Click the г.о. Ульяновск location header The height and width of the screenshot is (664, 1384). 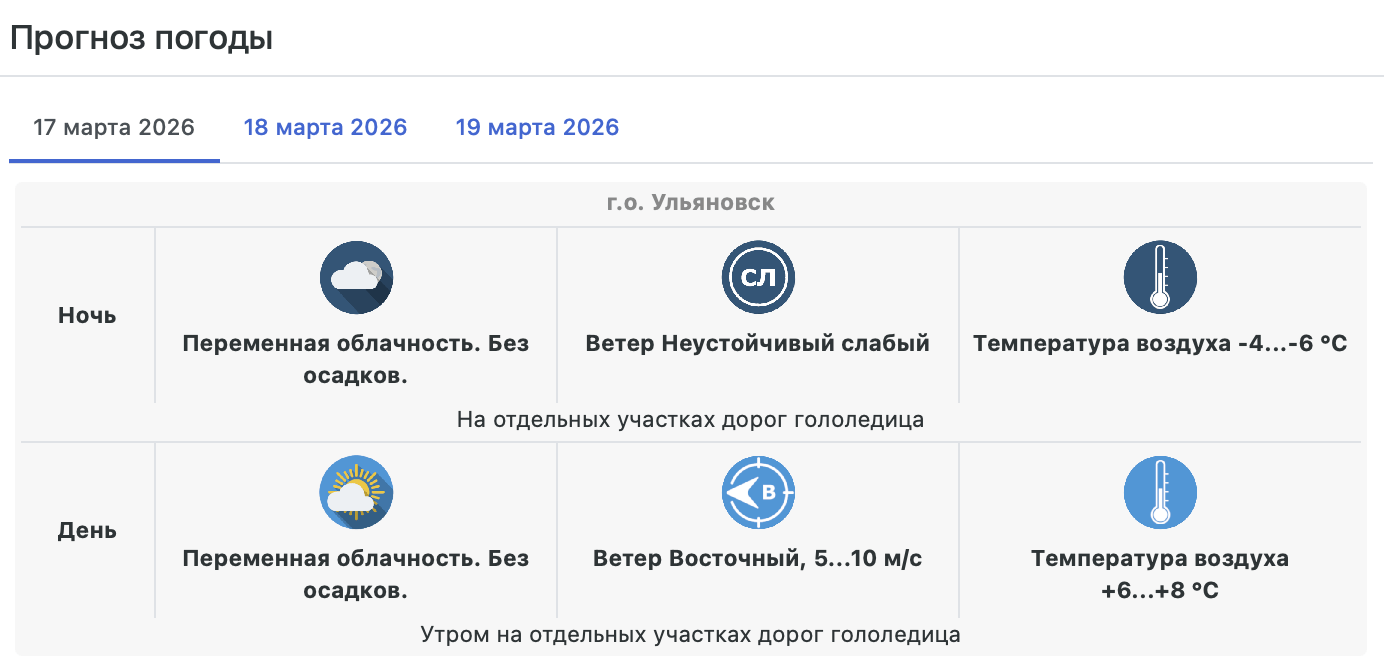pos(691,203)
